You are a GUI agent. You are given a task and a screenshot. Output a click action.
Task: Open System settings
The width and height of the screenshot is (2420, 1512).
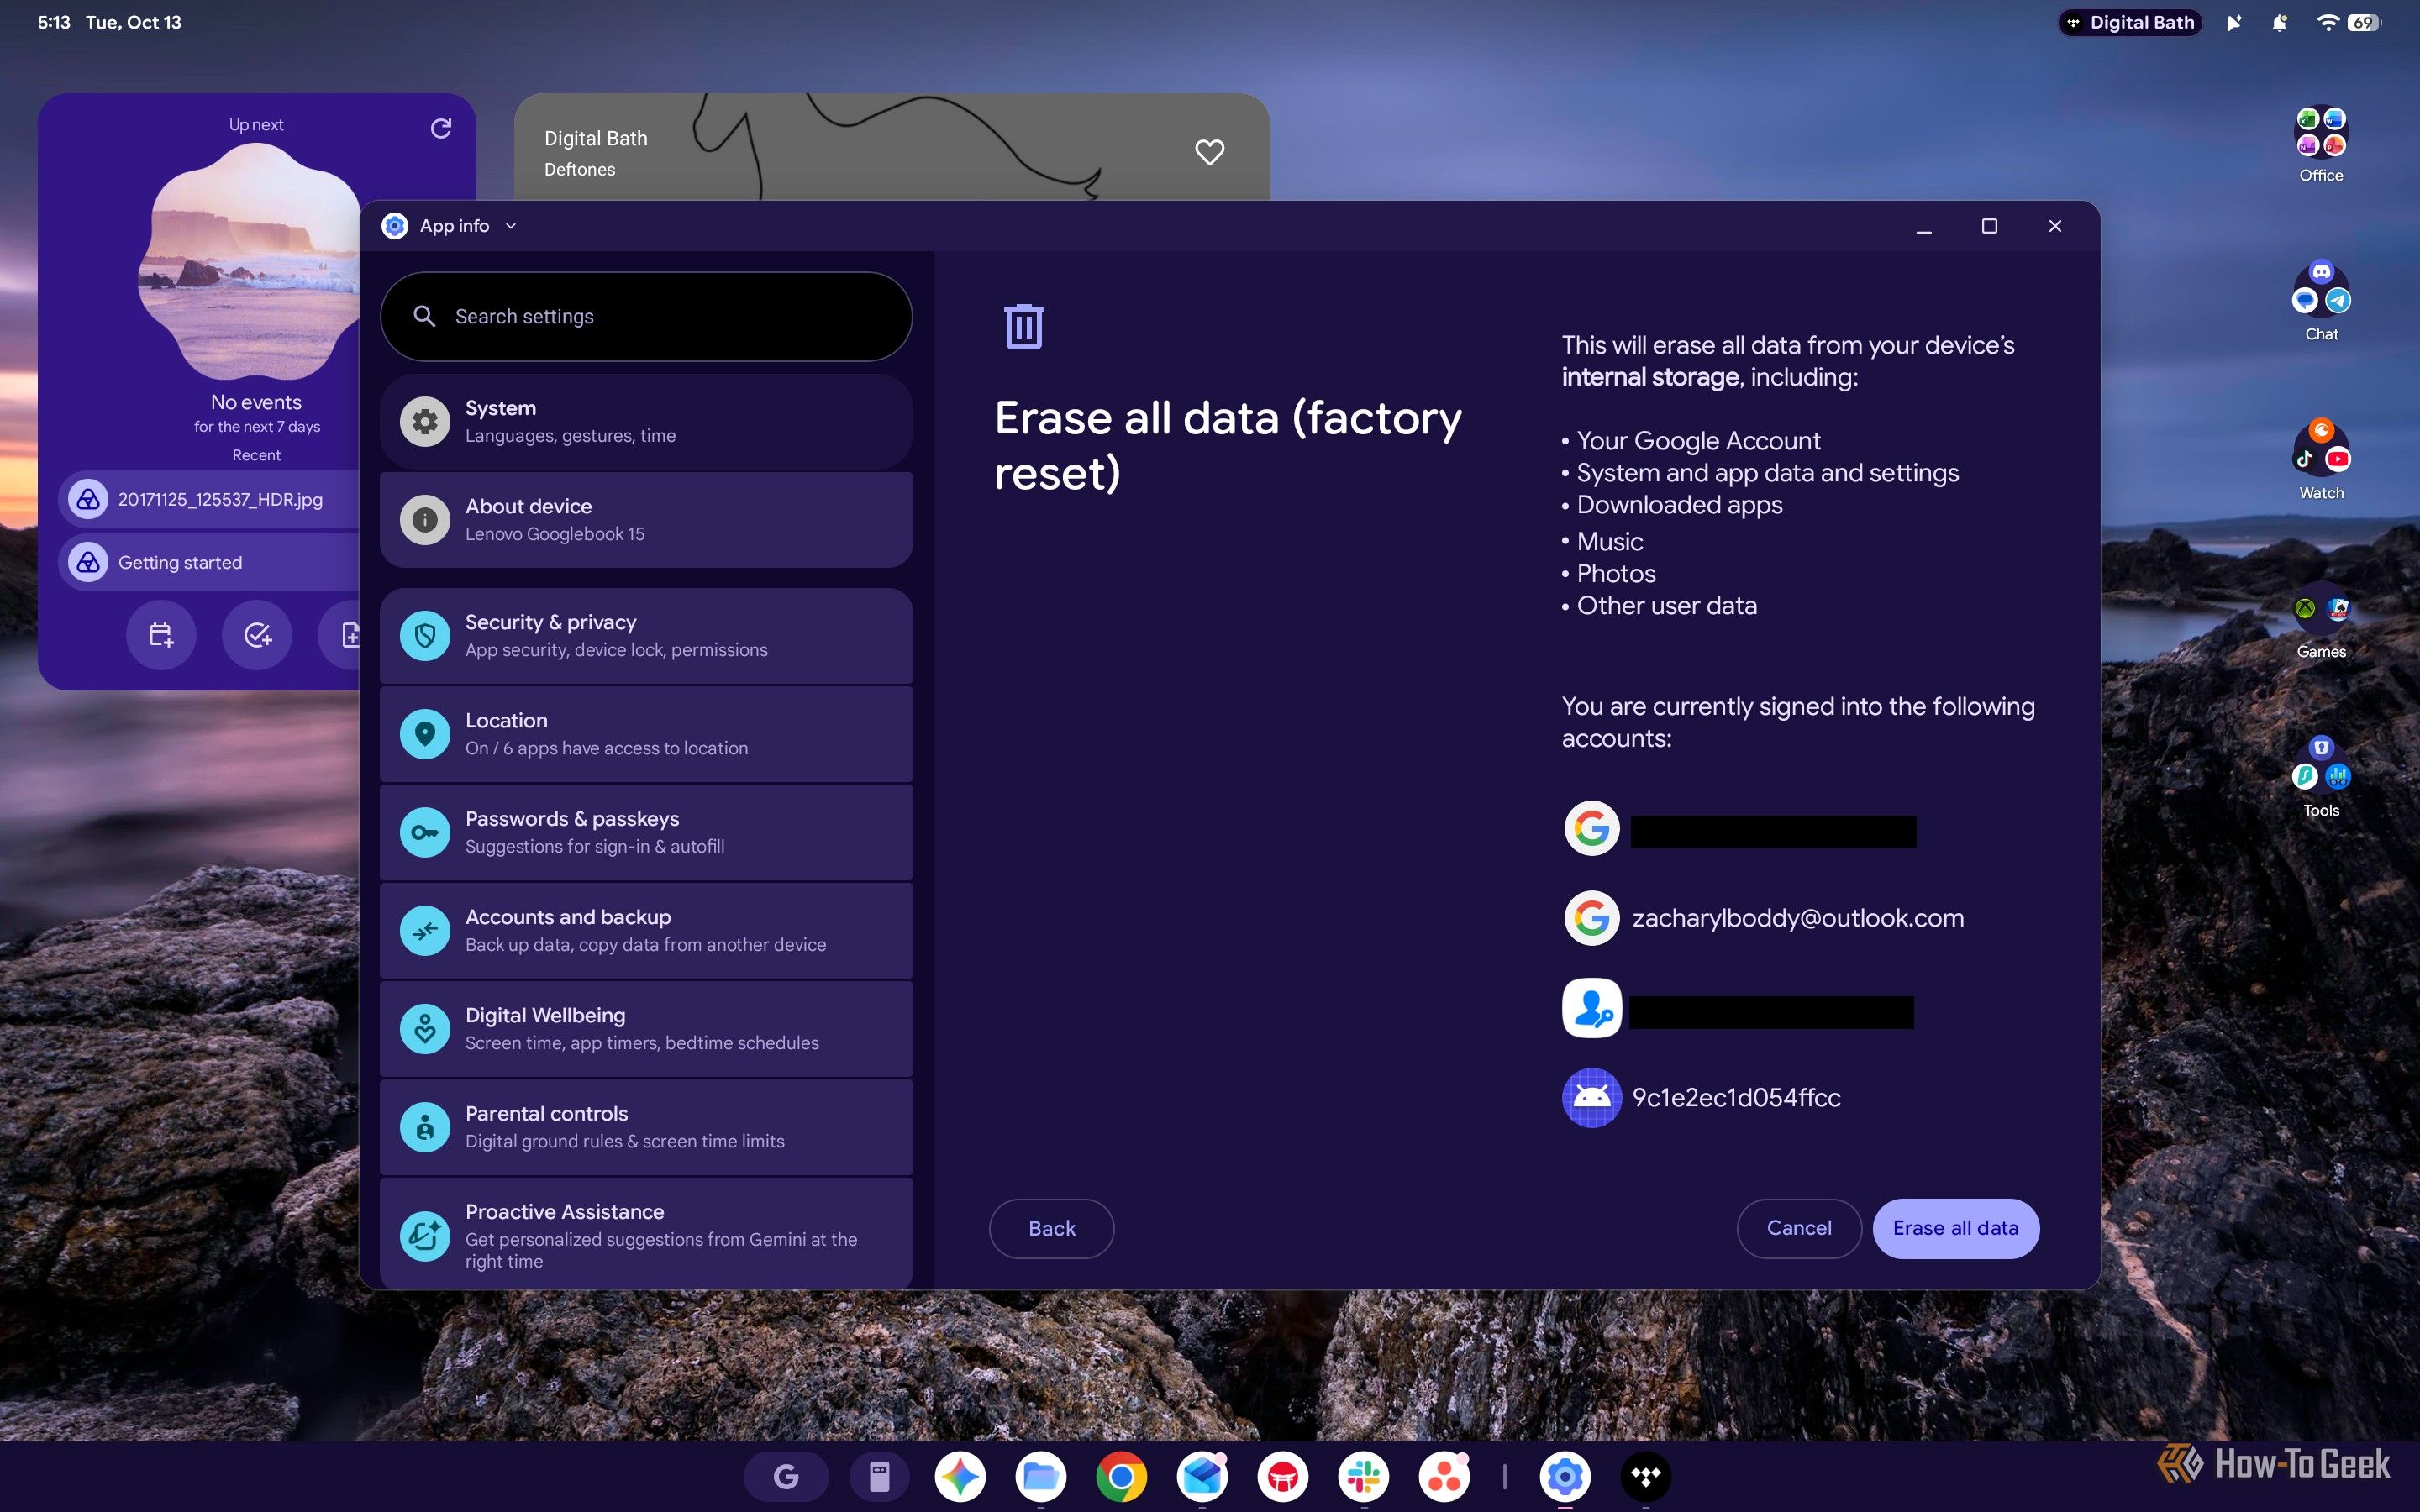pos(646,421)
